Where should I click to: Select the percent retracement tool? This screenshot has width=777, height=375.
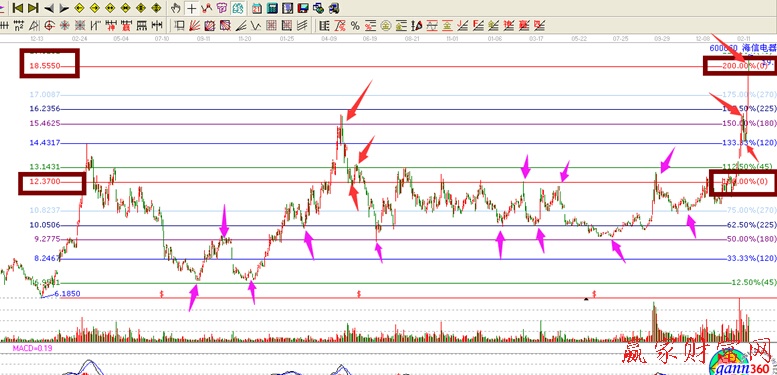coord(355,25)
